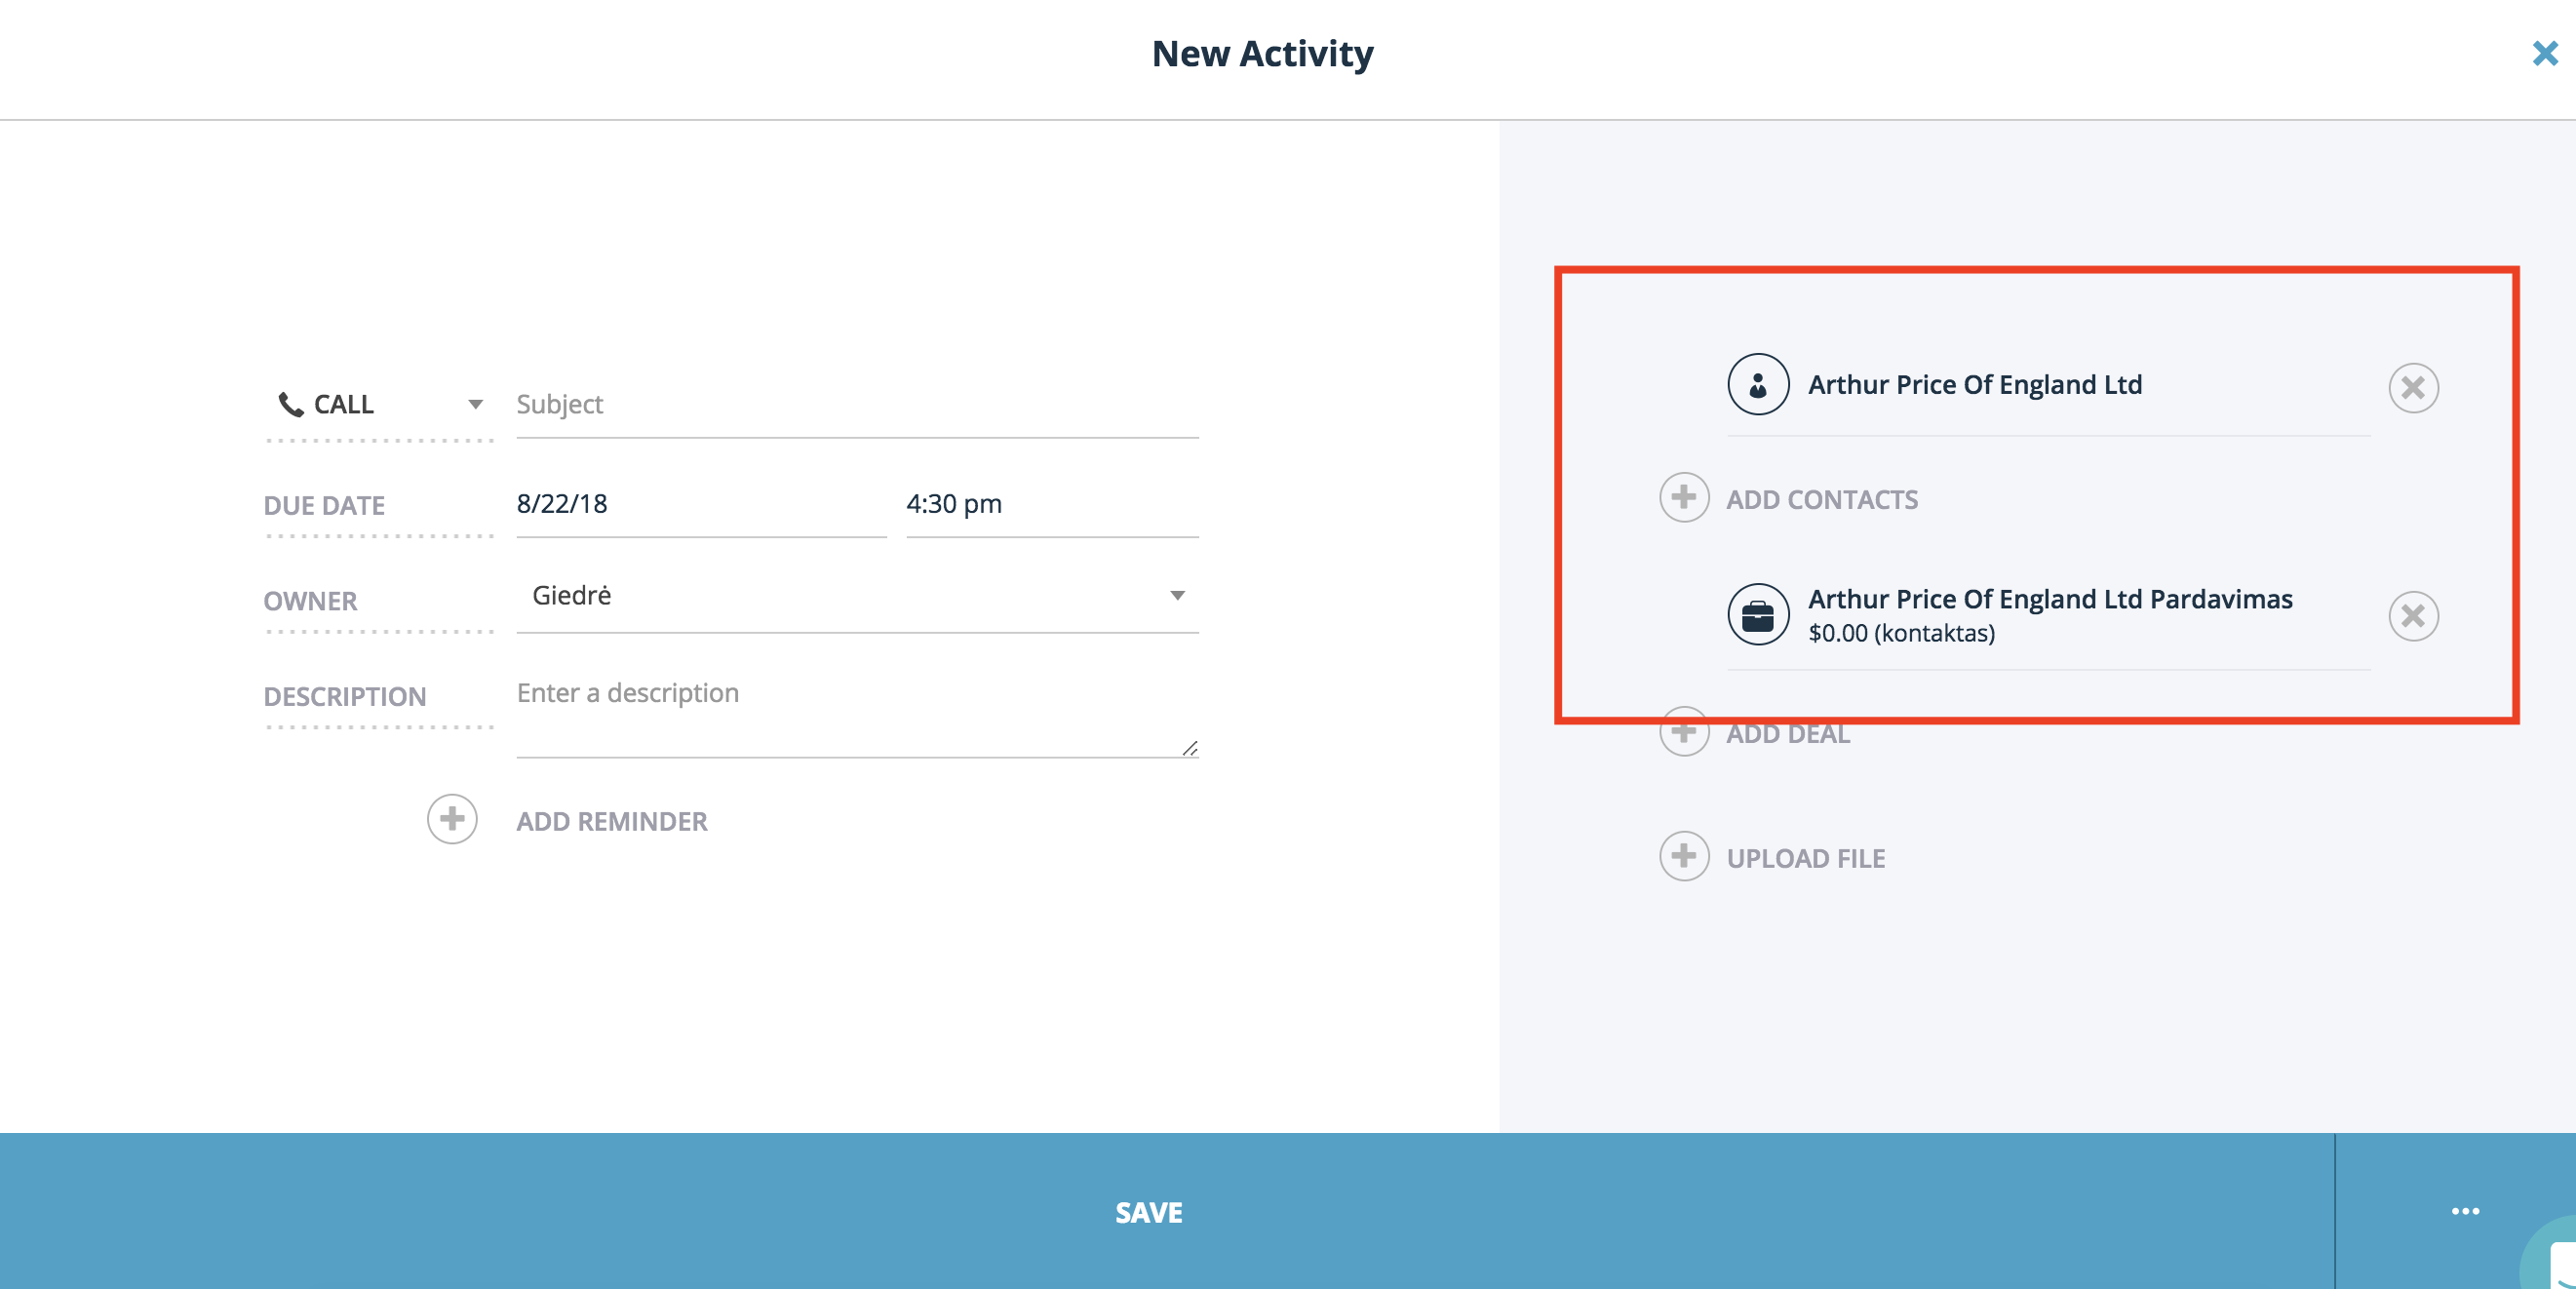Click the plus icon for Add Contacts

click(1684, 497)
